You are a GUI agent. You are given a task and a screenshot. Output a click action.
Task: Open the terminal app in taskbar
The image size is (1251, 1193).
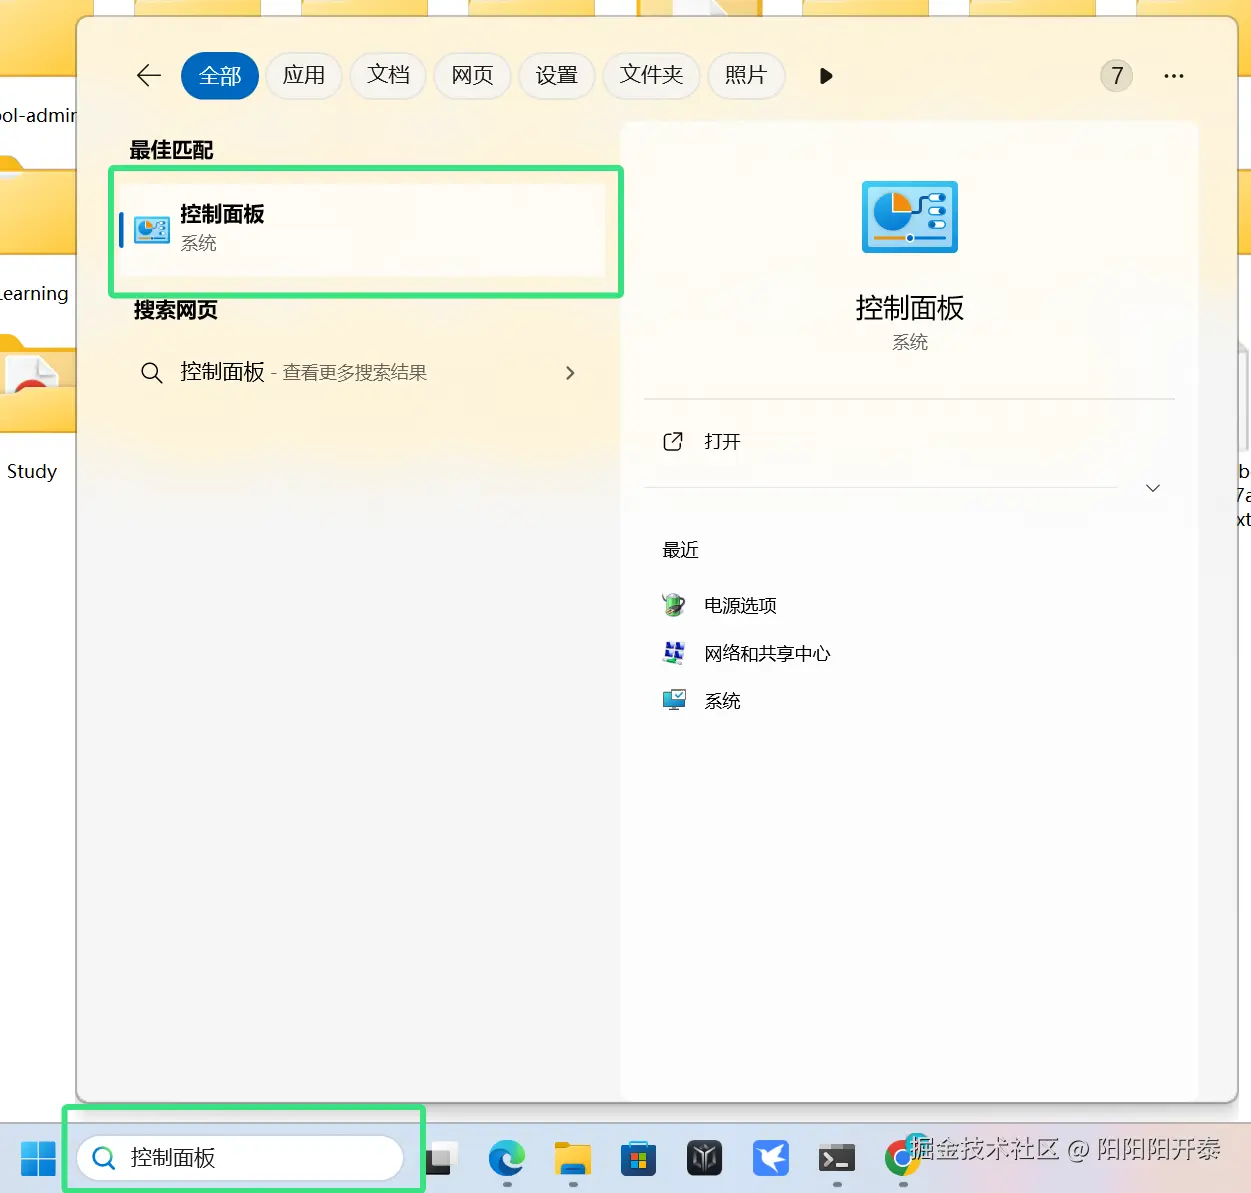(x=837, y=1158)
